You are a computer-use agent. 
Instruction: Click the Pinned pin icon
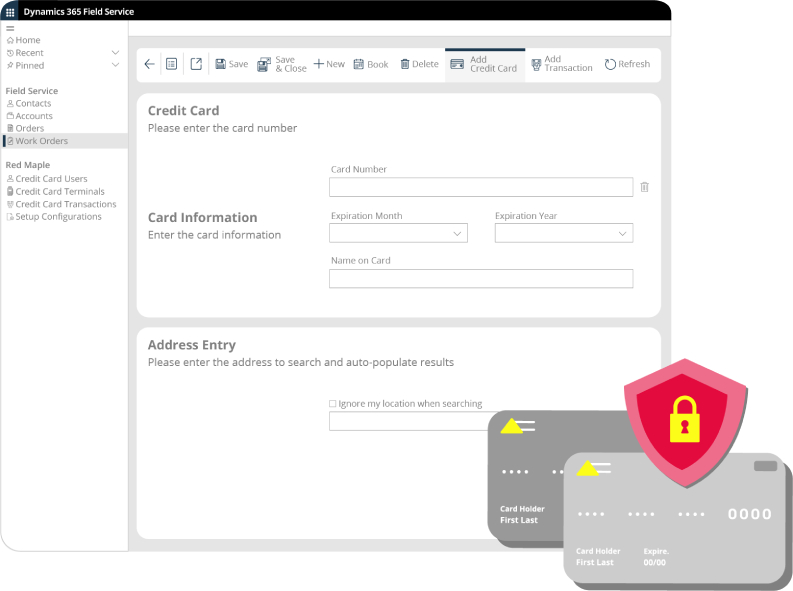[x=10, y=66]
